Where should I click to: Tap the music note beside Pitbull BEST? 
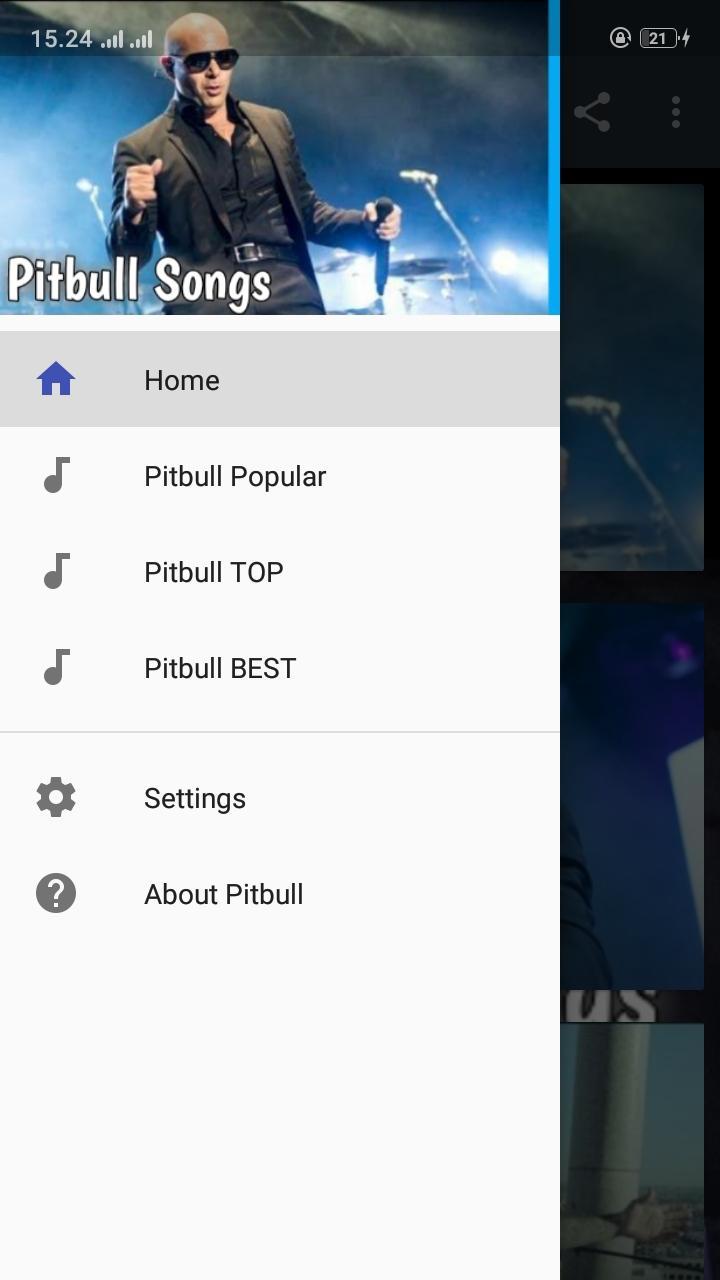(57, 668)
